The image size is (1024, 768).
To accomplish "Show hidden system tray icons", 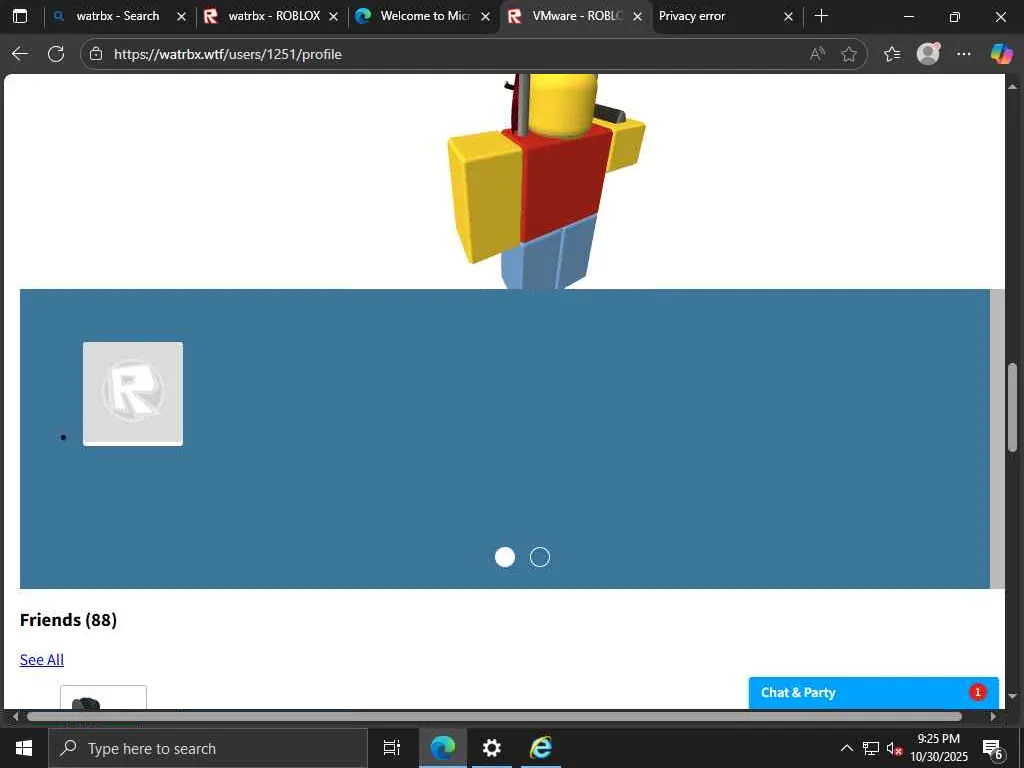I will [x=846, y=748].
